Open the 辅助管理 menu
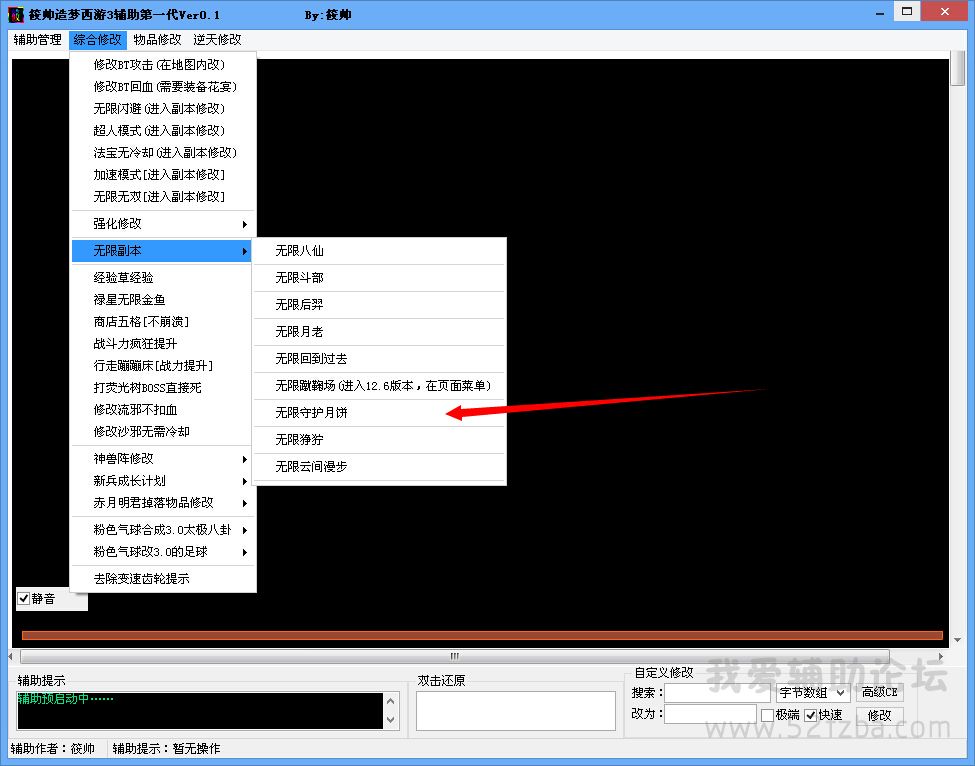 tap(37, 40)
